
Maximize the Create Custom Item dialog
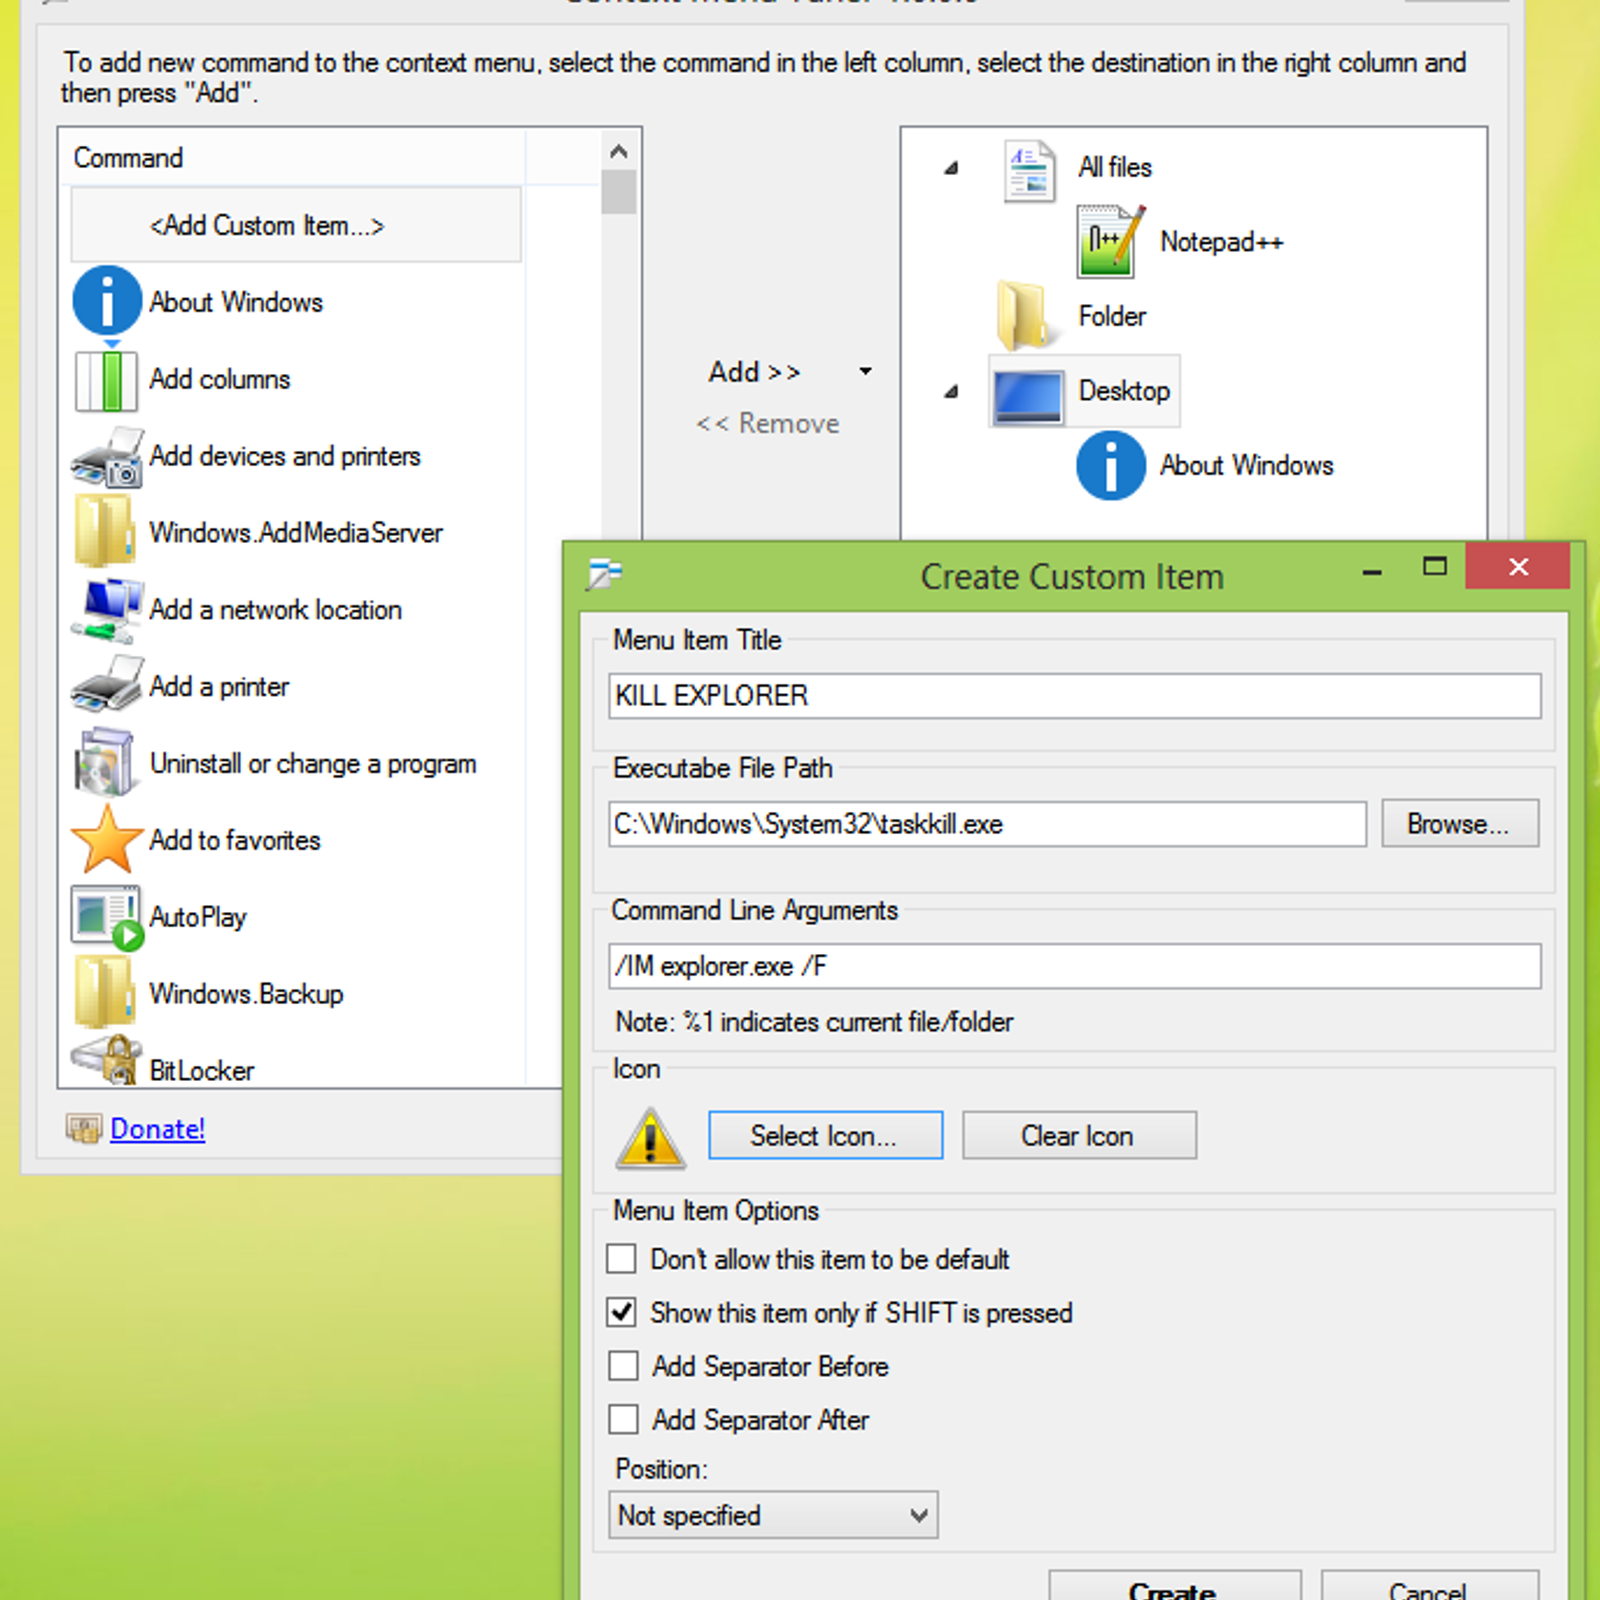(x=1435, y=567)
